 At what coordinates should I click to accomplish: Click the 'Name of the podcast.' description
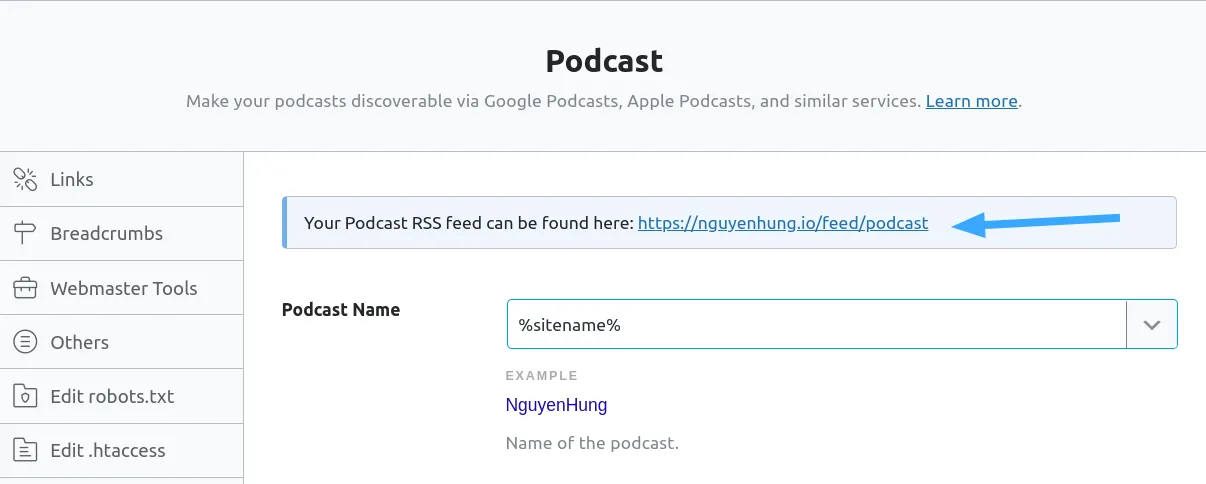592,442
